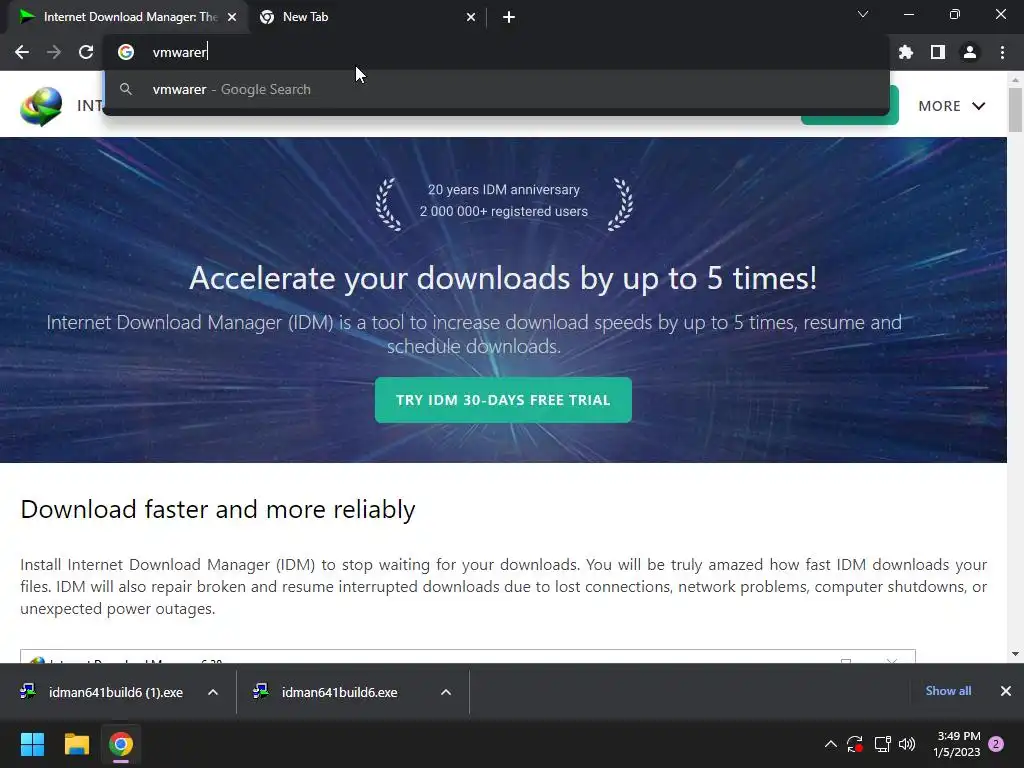Image resolution: width=1024 pixels, height=768 pixels.
Task: Click the page vertical scrollbar thumb
Action: pyautogui.click(x=1015, y=109)
